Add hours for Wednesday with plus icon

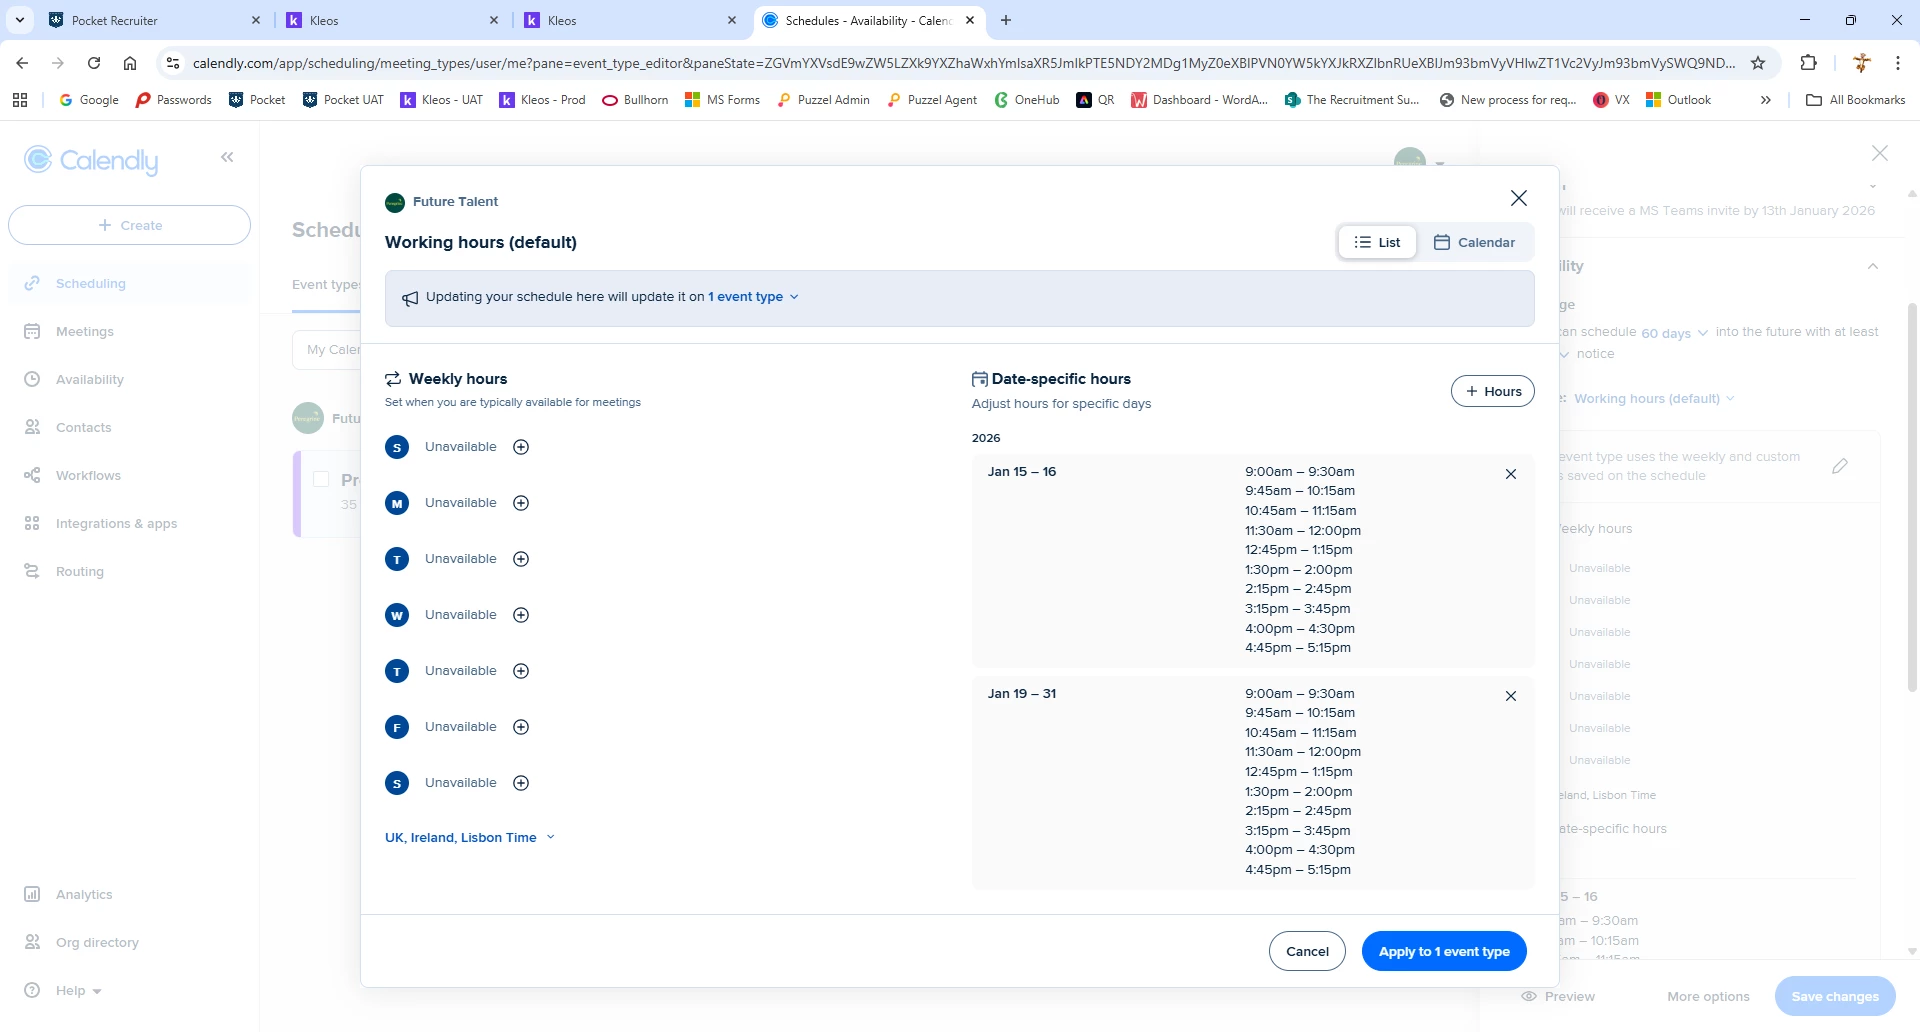point(521,615)
